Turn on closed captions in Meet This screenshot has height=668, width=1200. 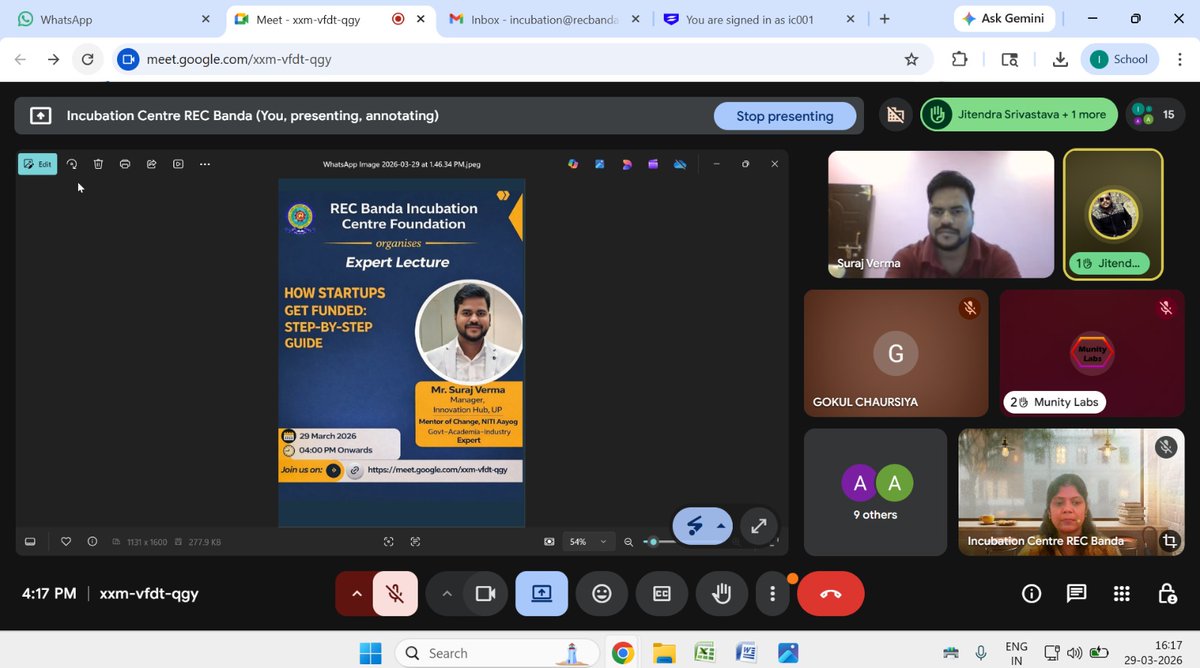click(661, 594)
